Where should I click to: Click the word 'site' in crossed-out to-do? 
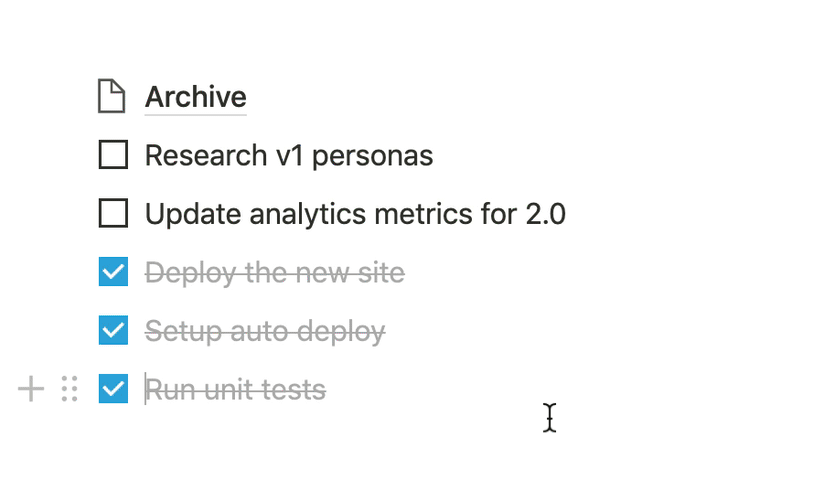pyautogui.click(x=382, y=273)
